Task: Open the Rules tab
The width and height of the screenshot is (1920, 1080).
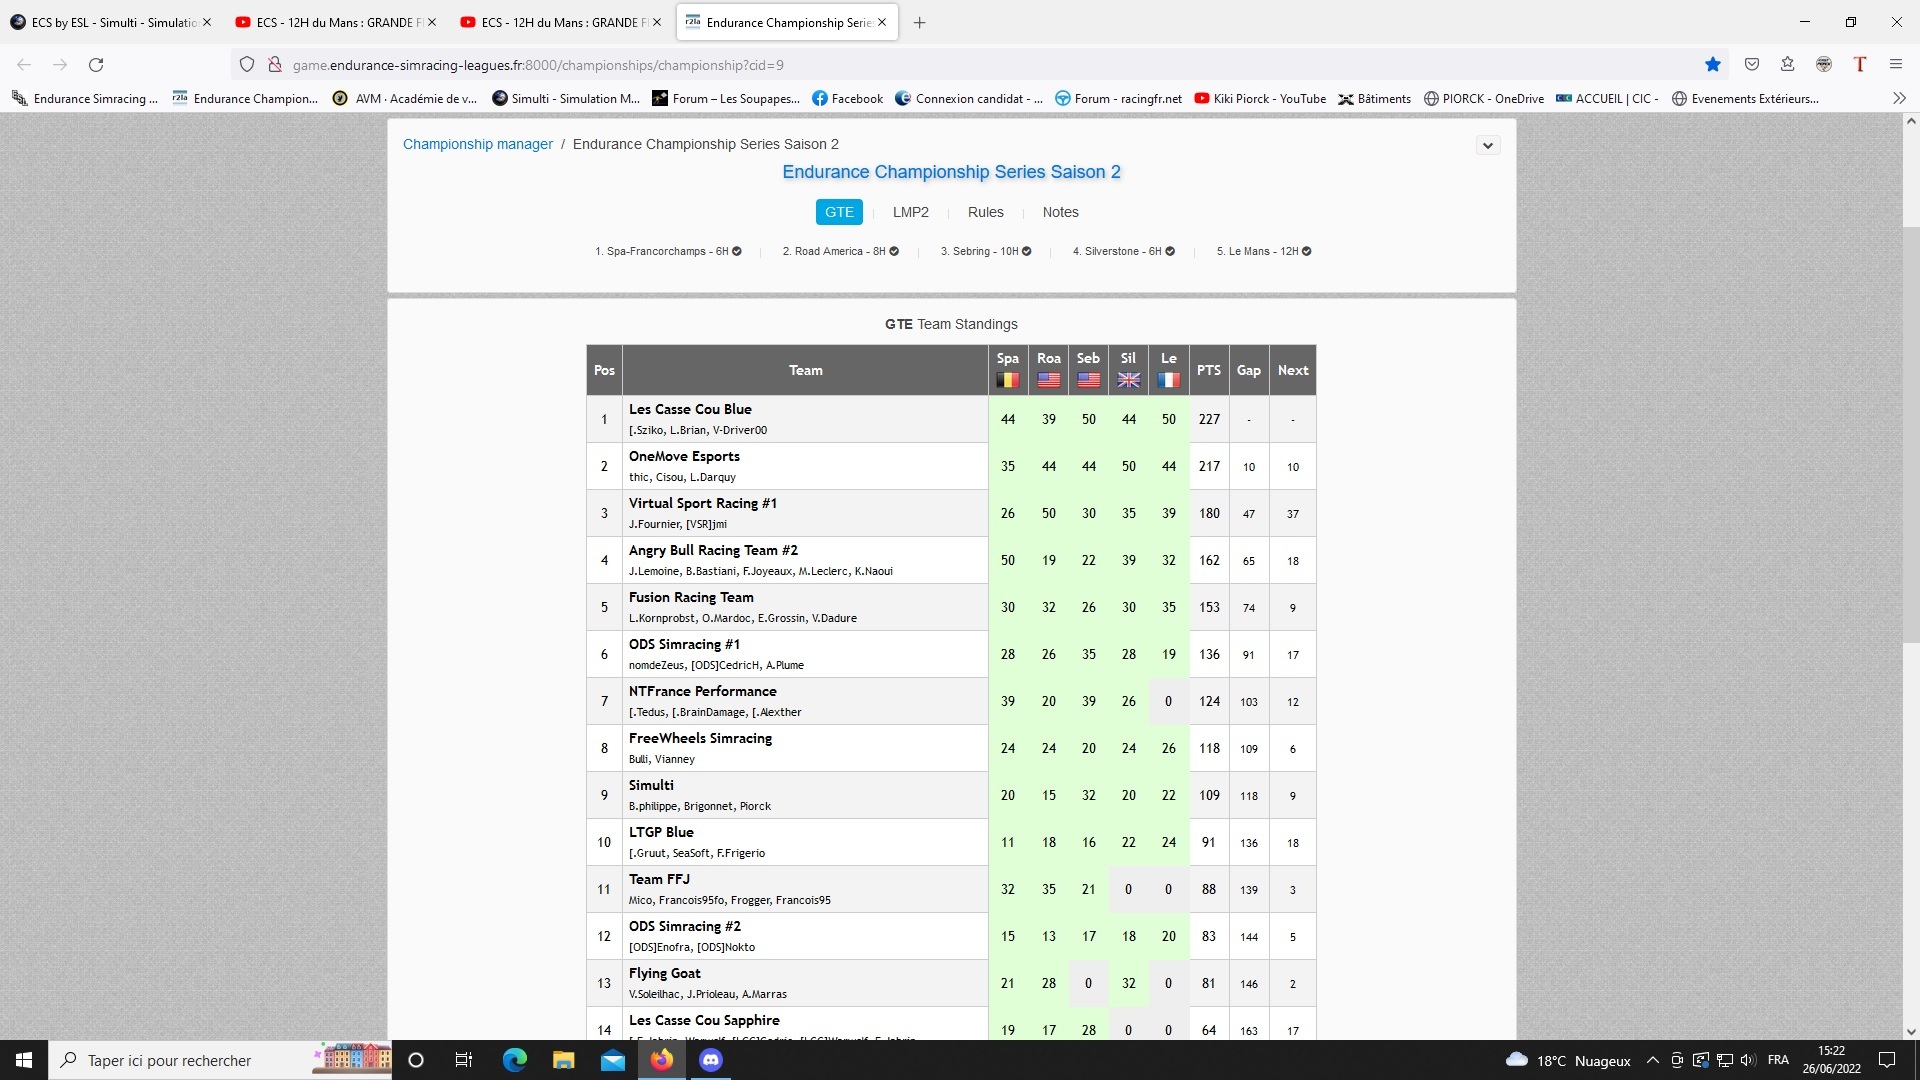Action: click(x=985, y=212)
